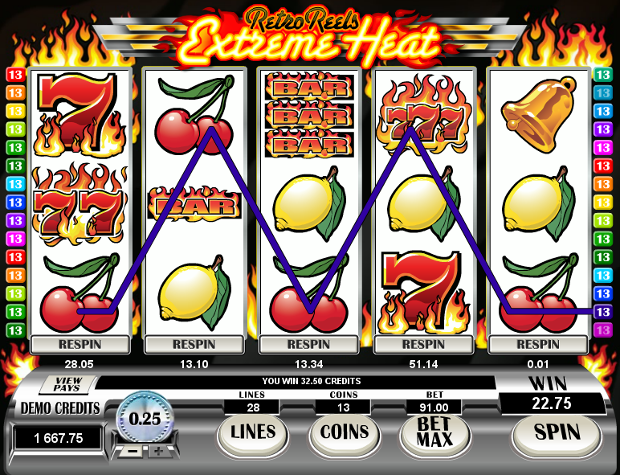620x475 pixels.
Task: Click the flaming 7 at the bottom of reel four
Action: [423, 293]
